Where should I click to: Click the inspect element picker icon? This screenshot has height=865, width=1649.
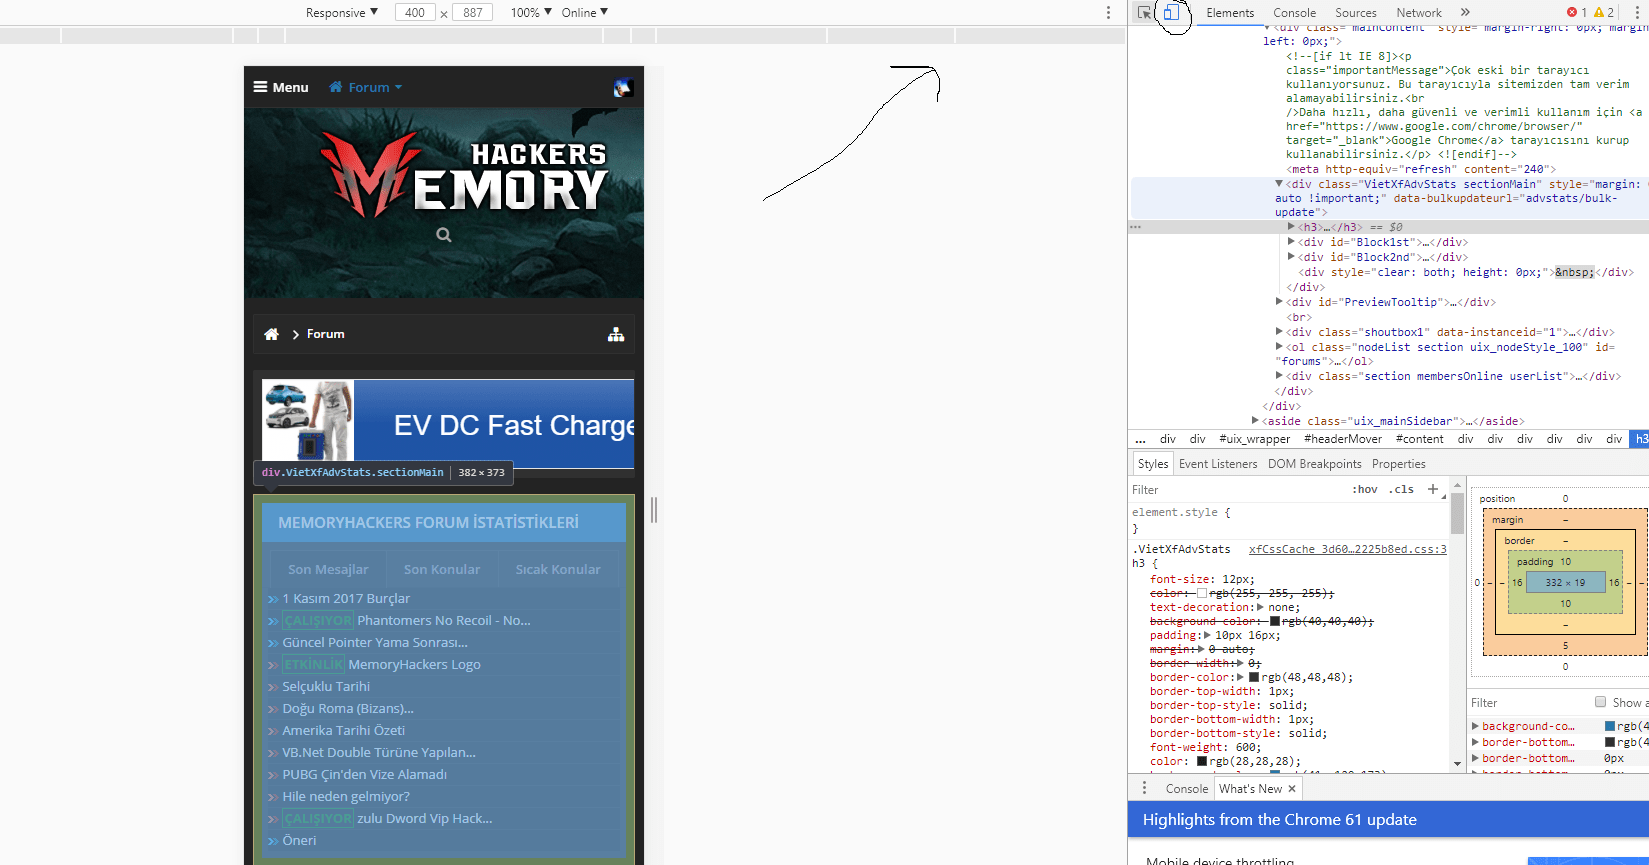1144,13
